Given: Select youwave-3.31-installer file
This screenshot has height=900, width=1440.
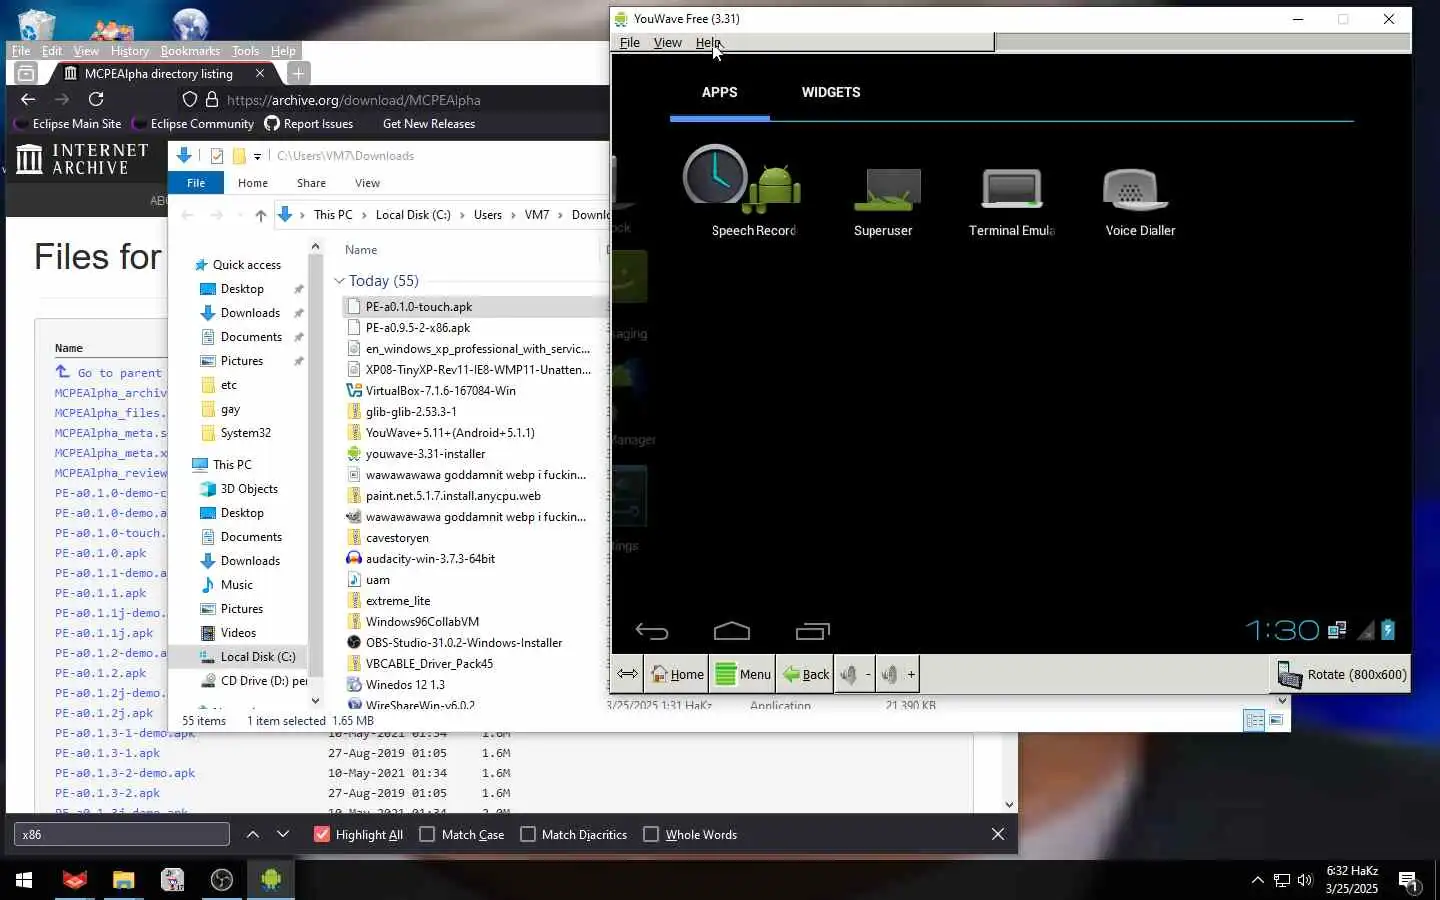Looking at the screenshot, I should point(425,454).
